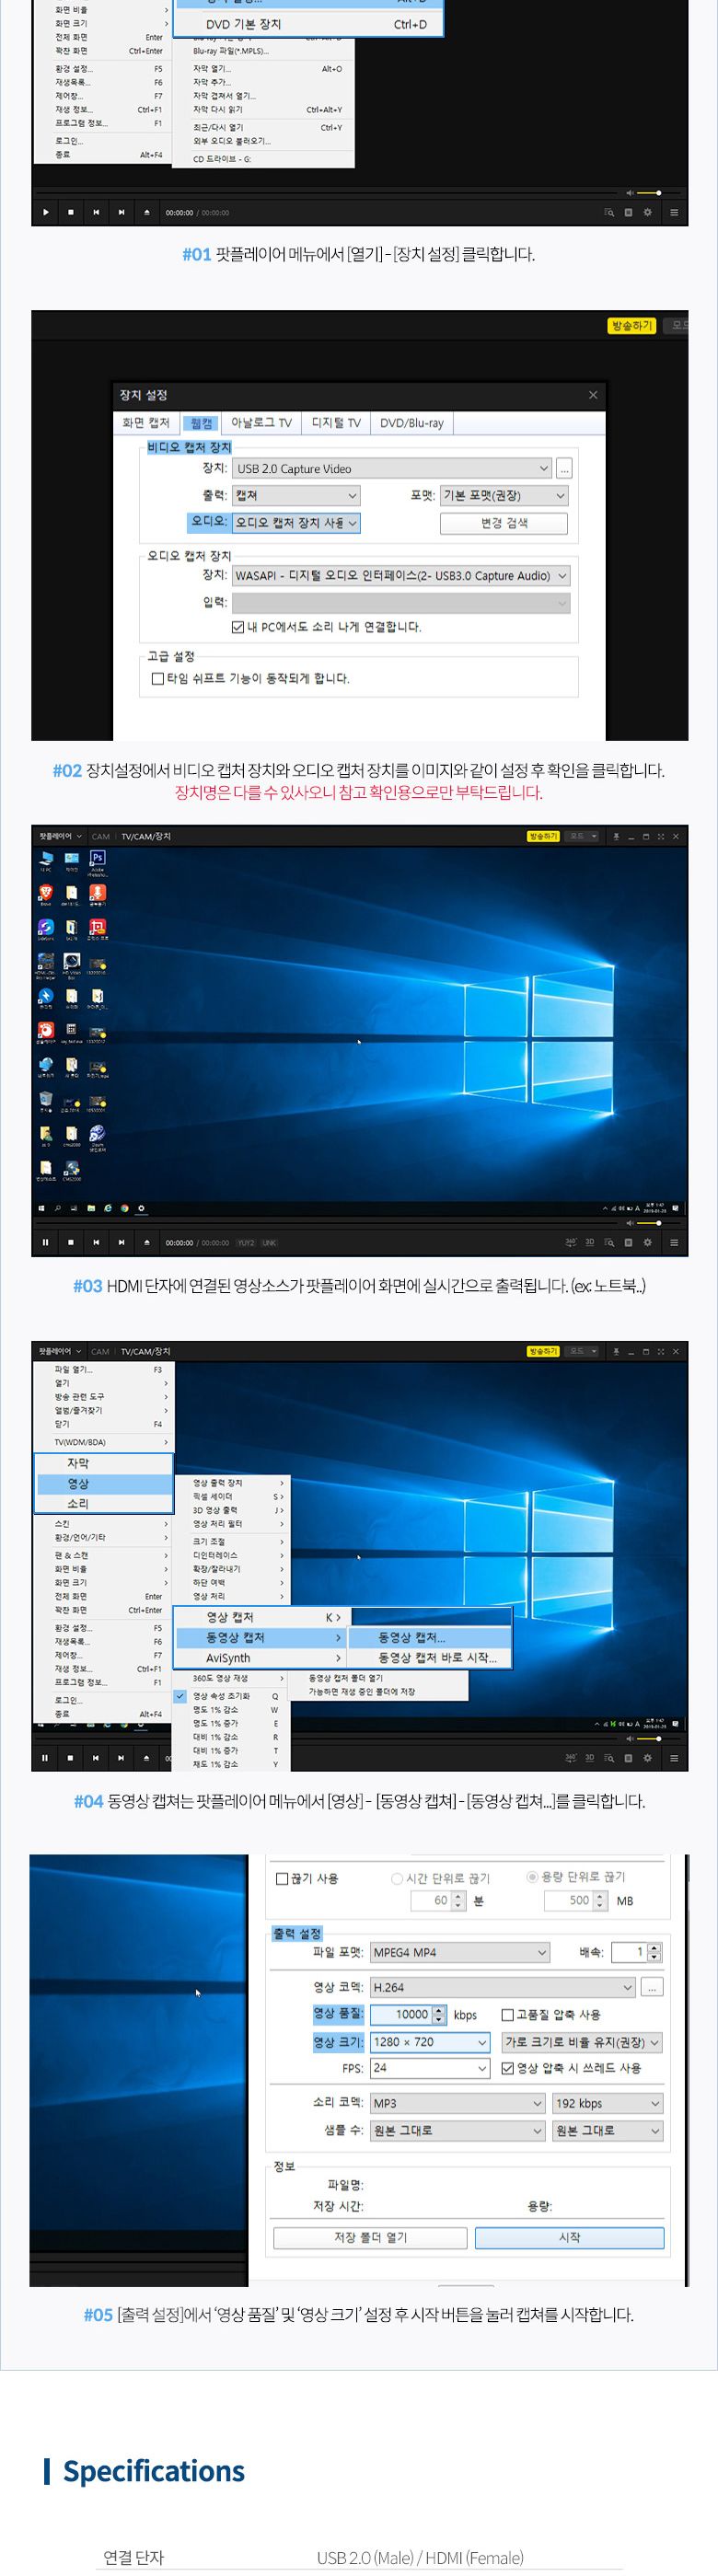Screen dimensions: 718x2576
Task: Click the browse button next to the 장치 dropdown
Action: point(564,468)
